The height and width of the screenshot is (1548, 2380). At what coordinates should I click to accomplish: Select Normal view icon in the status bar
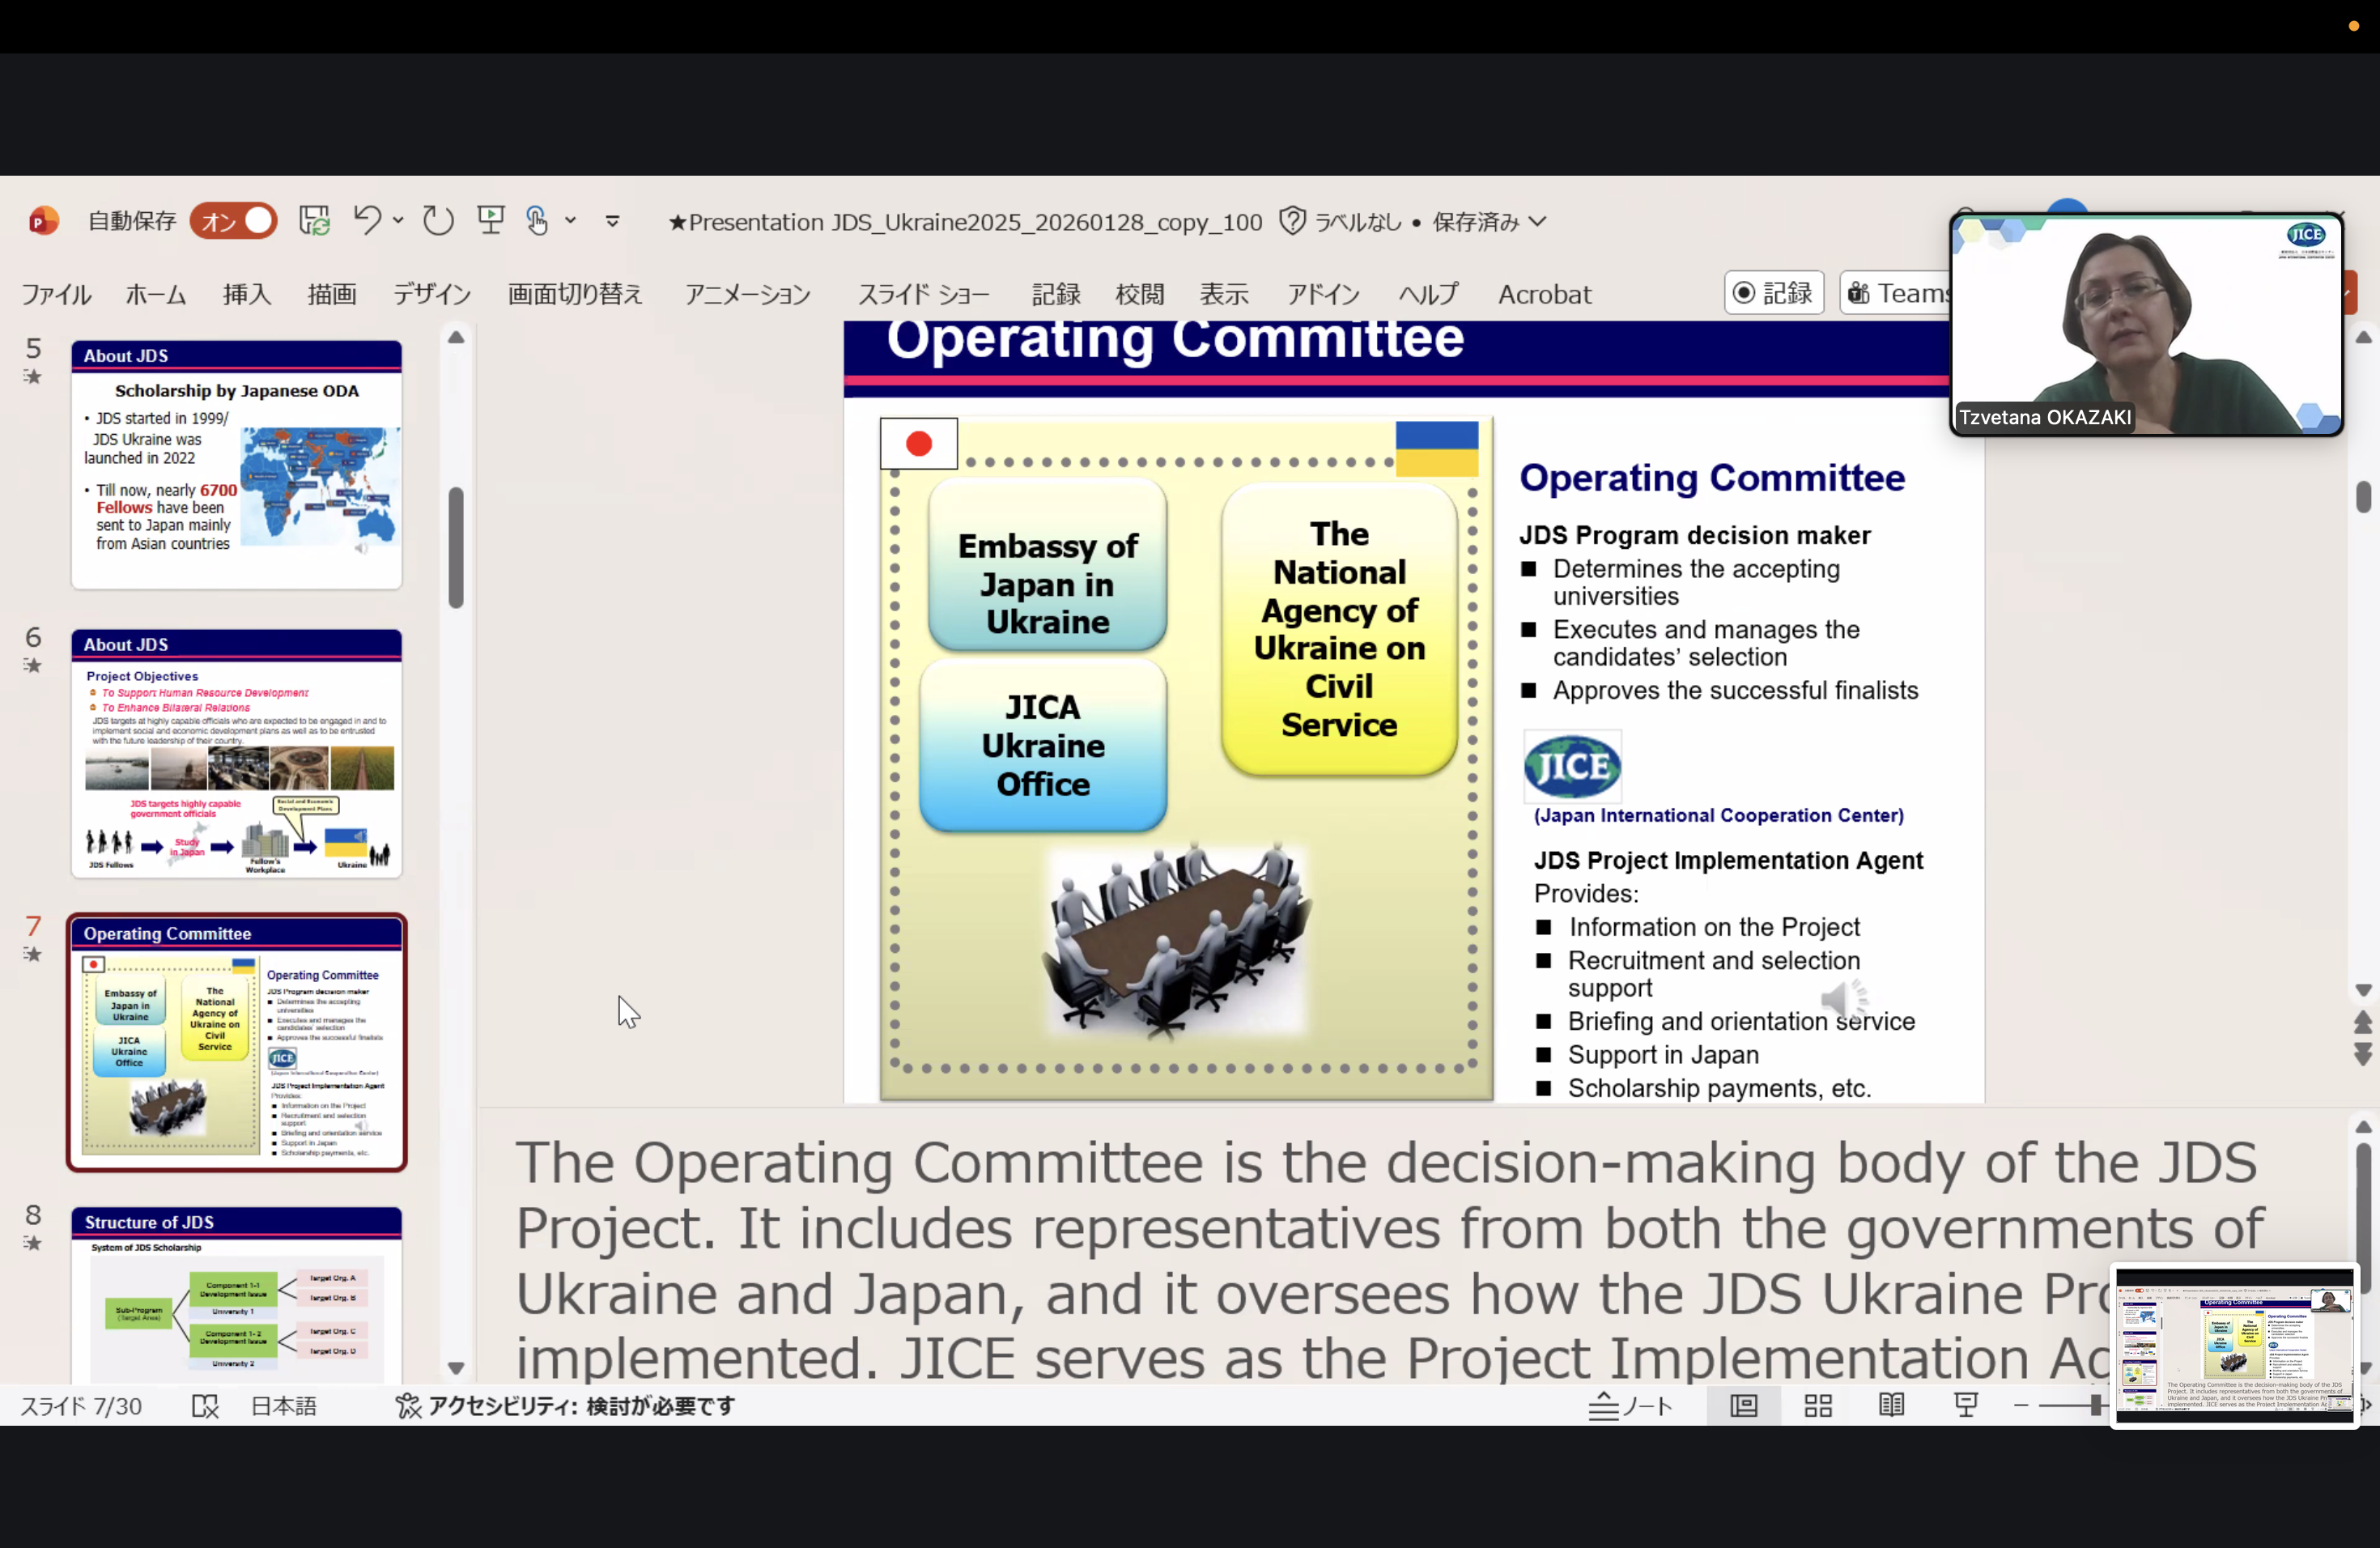tap(1744, 1406)
